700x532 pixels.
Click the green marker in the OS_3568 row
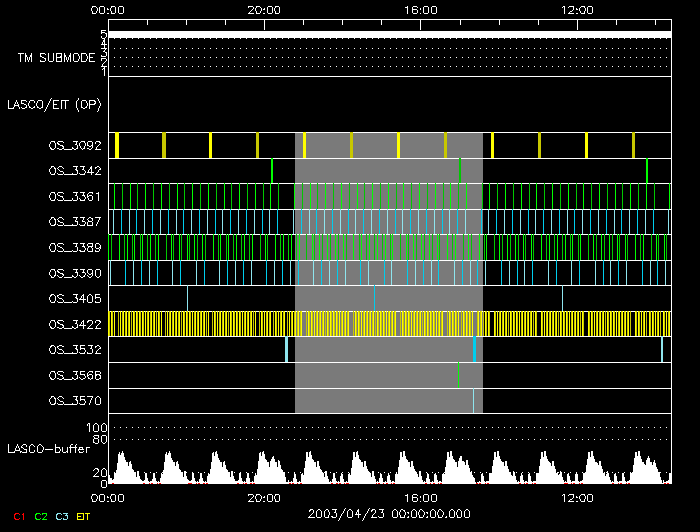(458, 375)
